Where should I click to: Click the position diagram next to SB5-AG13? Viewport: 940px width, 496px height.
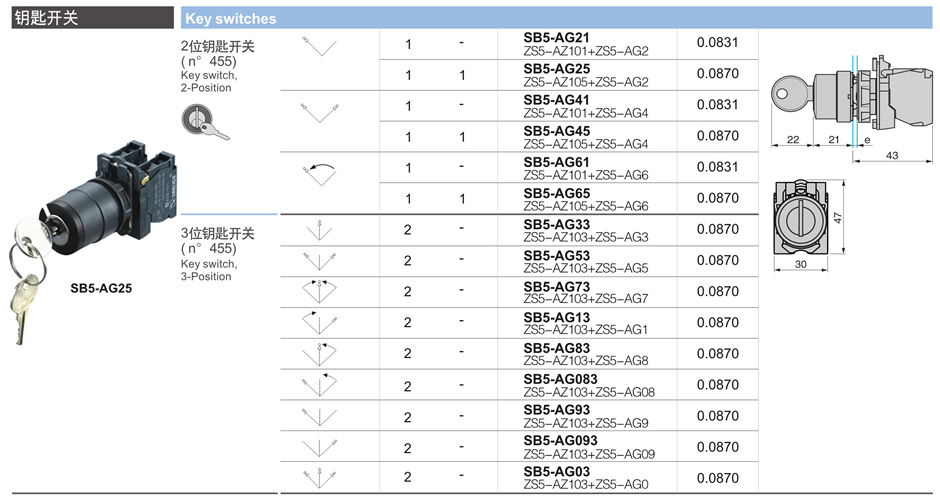[x=319, y=322]
